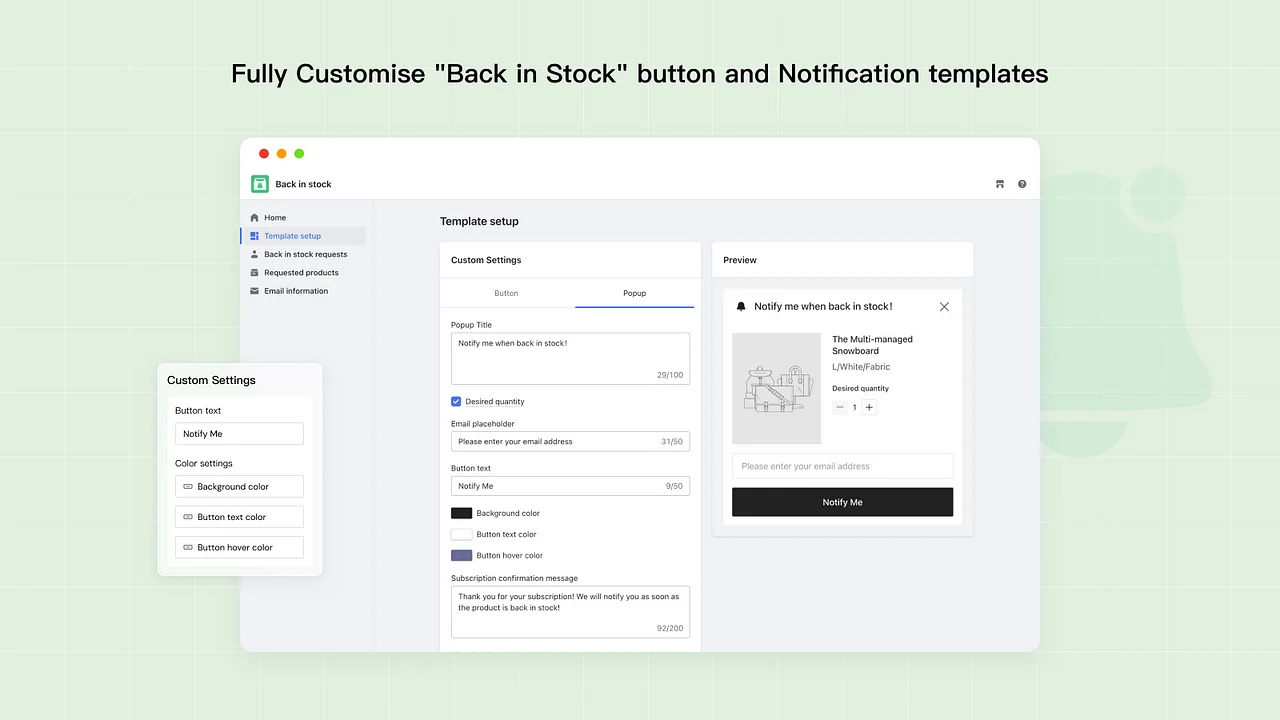Switch to the Button tab

(x=506, y=293)
